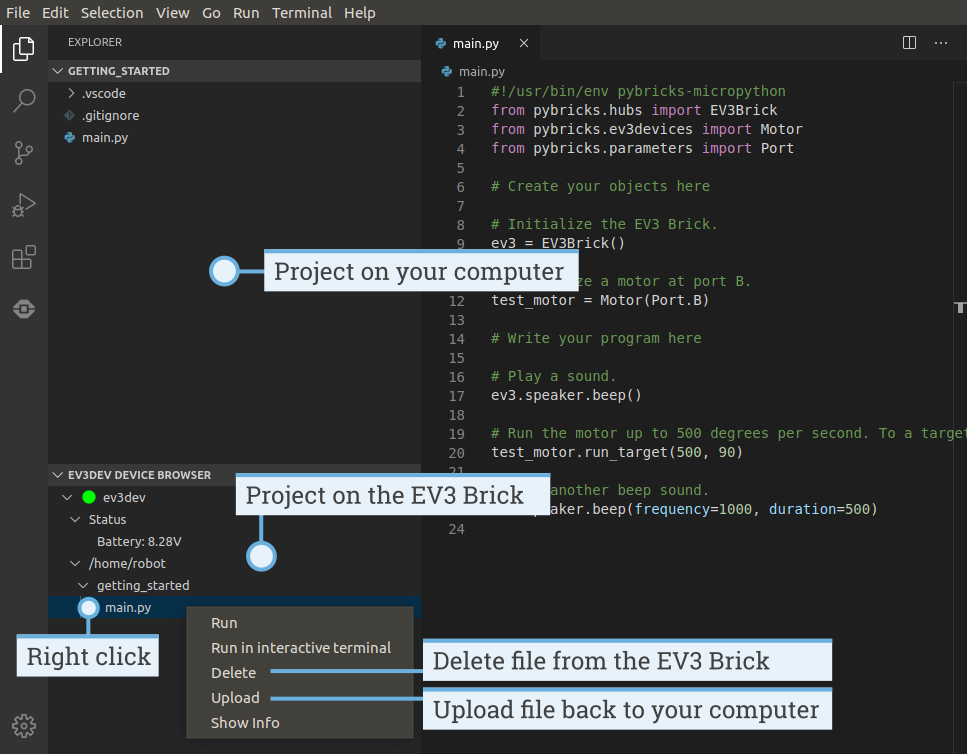967x754 pixels.
Task: Open the Search view icon
Action: [24, 100]
